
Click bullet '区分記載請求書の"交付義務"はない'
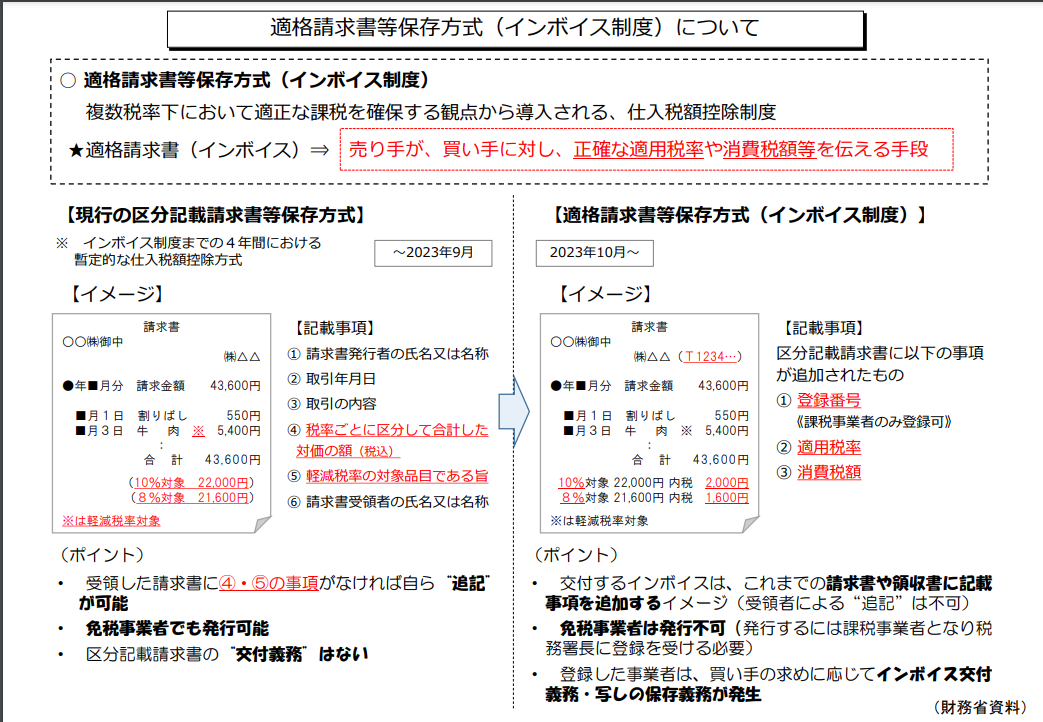point(227,654)
